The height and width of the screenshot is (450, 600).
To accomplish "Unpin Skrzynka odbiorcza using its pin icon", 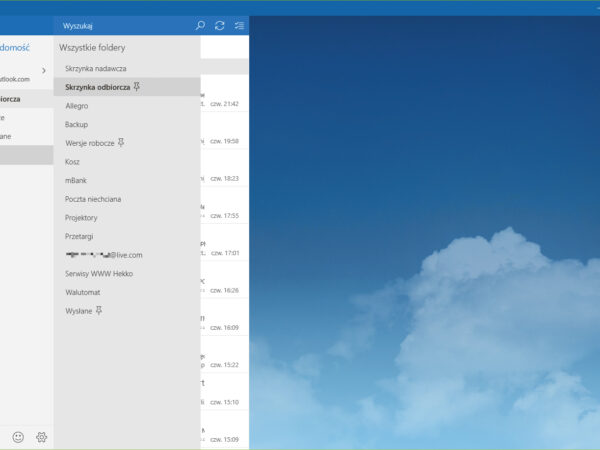I will coord(137,87).
